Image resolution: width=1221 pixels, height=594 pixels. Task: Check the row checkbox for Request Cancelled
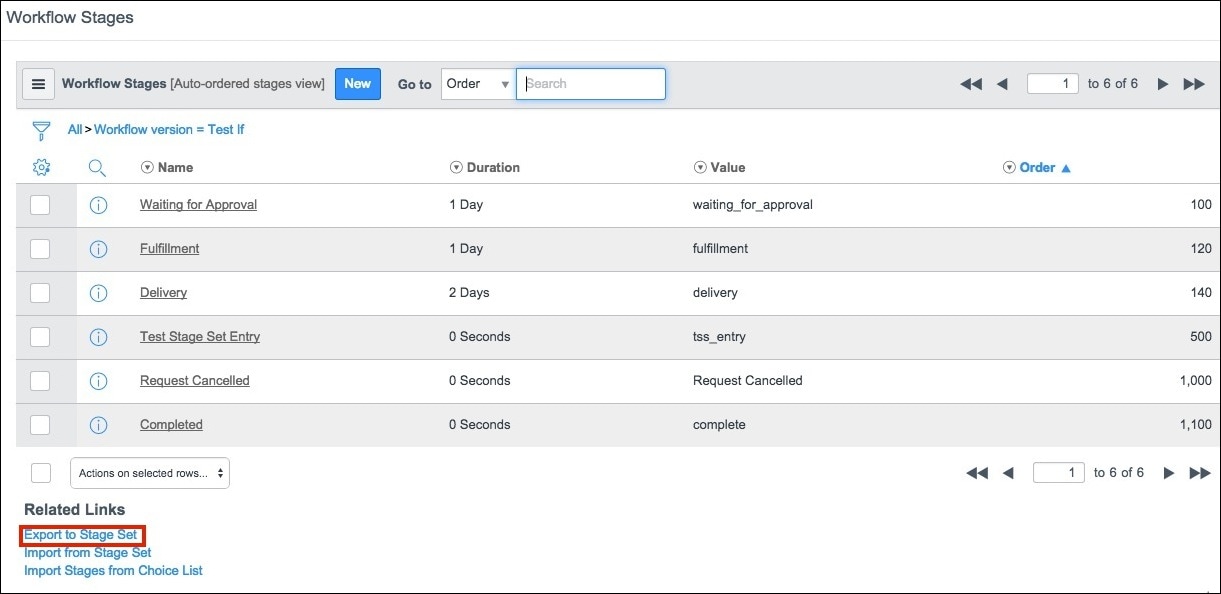tap(41, 381)
